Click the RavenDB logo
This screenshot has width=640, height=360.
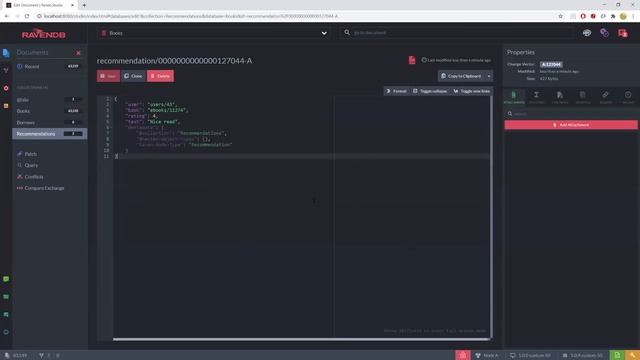[x=44, y=34]
